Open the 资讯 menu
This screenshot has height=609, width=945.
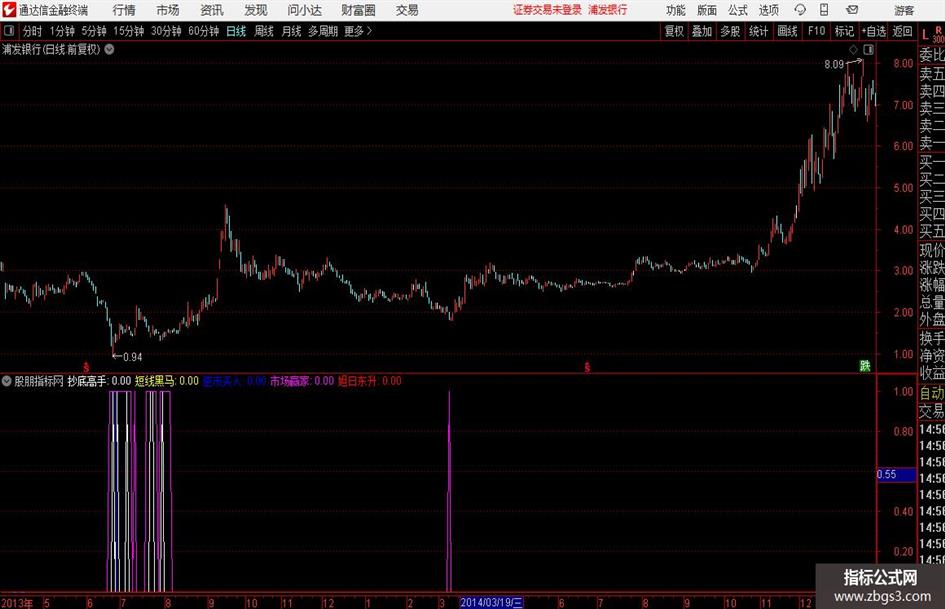tap(212, 10)
